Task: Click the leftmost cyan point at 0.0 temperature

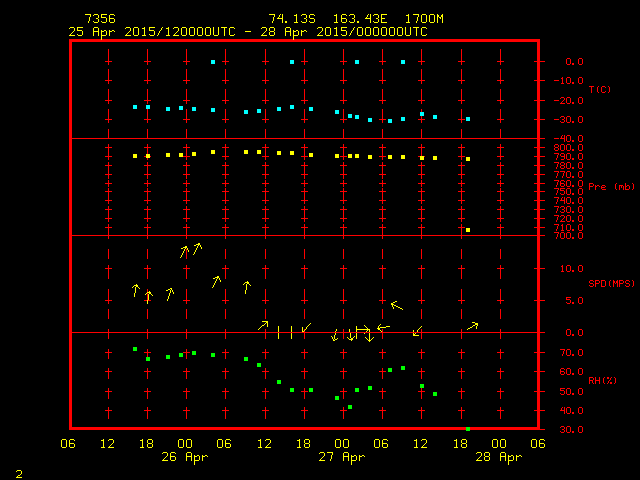Action: coord(213,62)
